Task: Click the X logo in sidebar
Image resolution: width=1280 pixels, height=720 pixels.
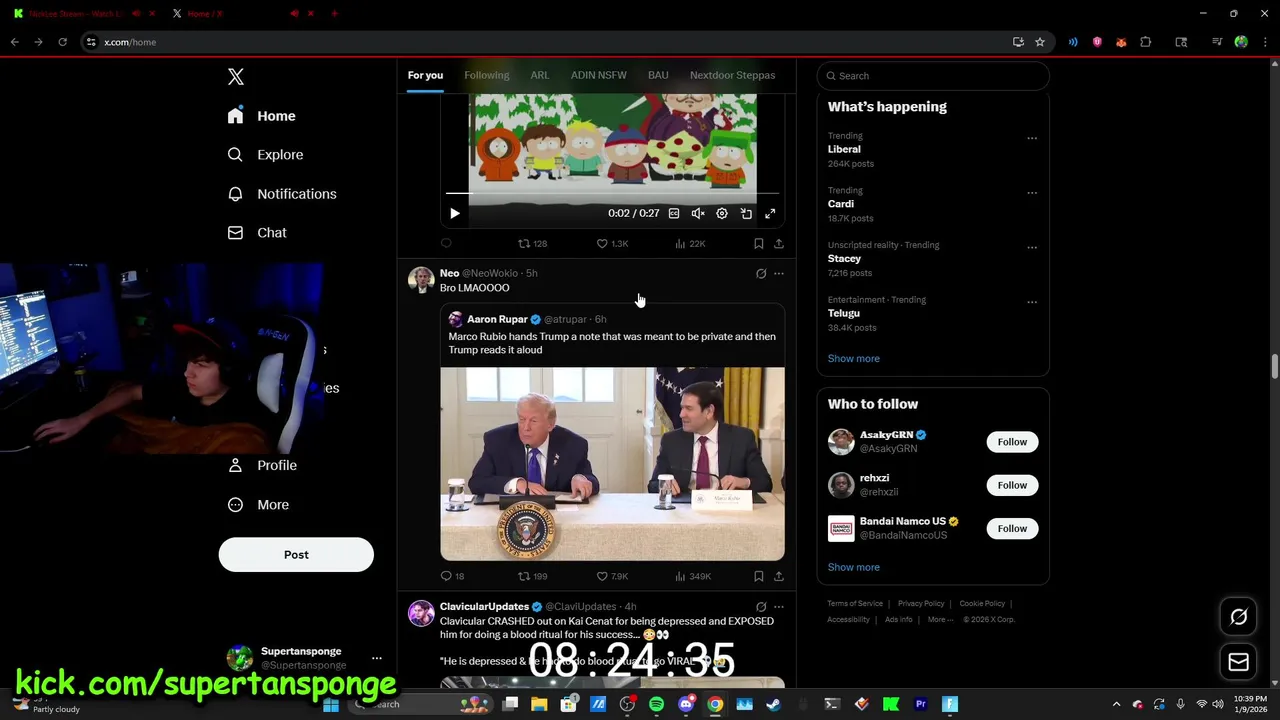Action: 236,77
